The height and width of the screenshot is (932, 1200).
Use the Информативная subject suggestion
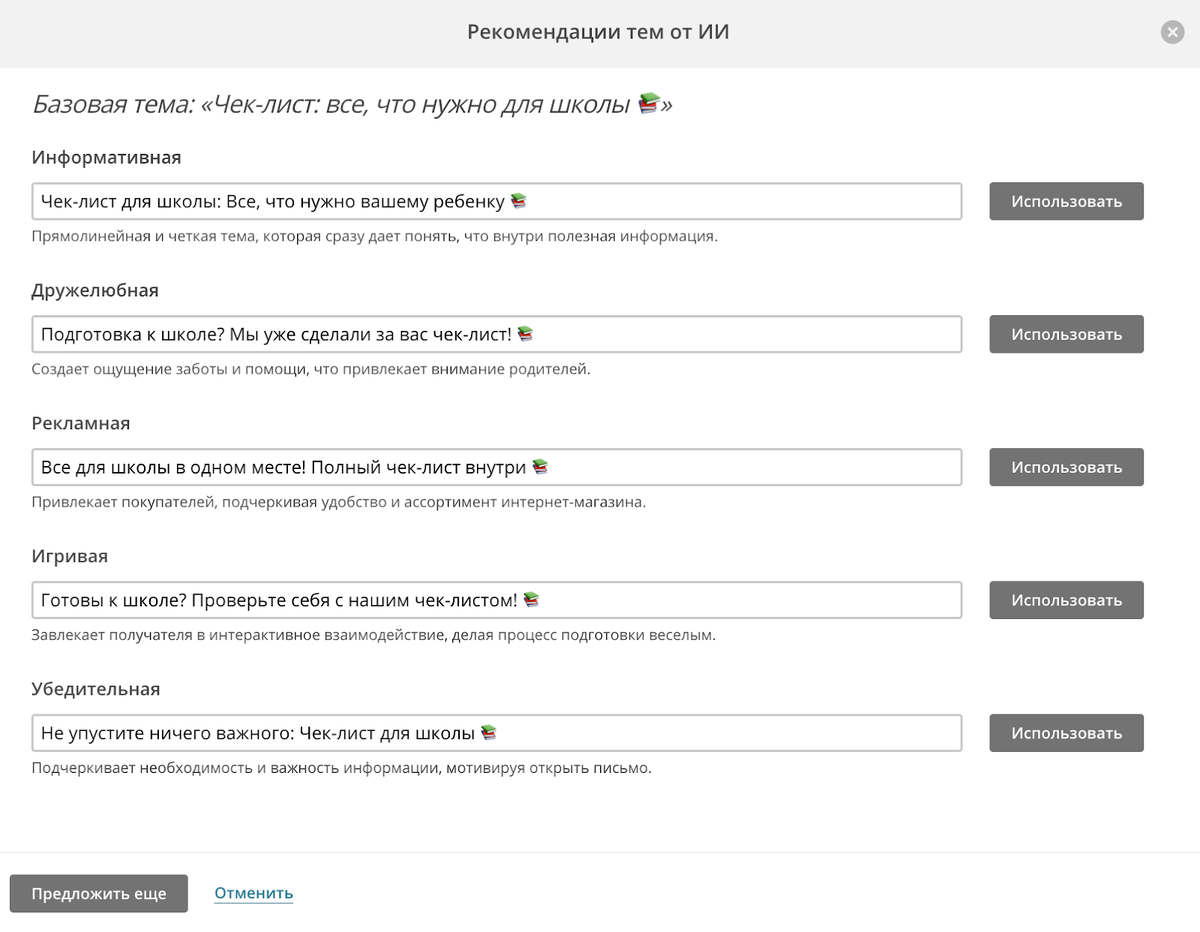click(1066, 201)
